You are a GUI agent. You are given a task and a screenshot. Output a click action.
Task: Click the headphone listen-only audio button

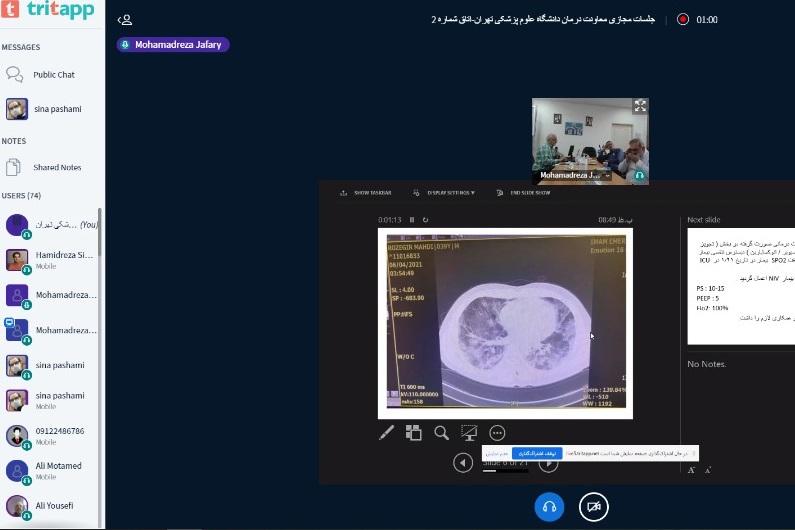point(548,507)
